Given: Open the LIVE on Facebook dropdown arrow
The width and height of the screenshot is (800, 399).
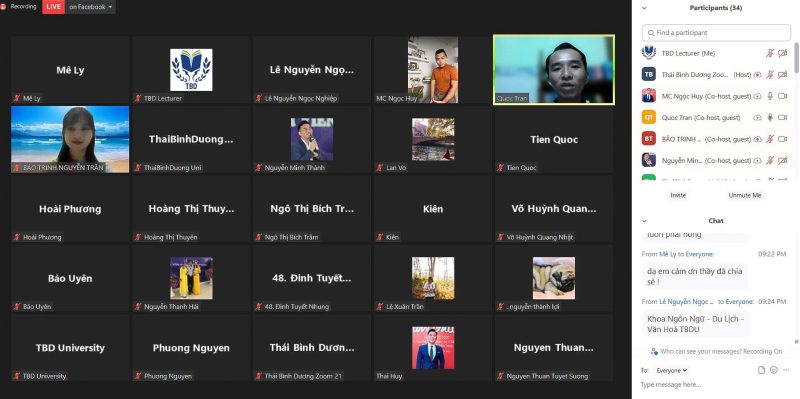Looking at the screenshot, I should pos(110,7).
